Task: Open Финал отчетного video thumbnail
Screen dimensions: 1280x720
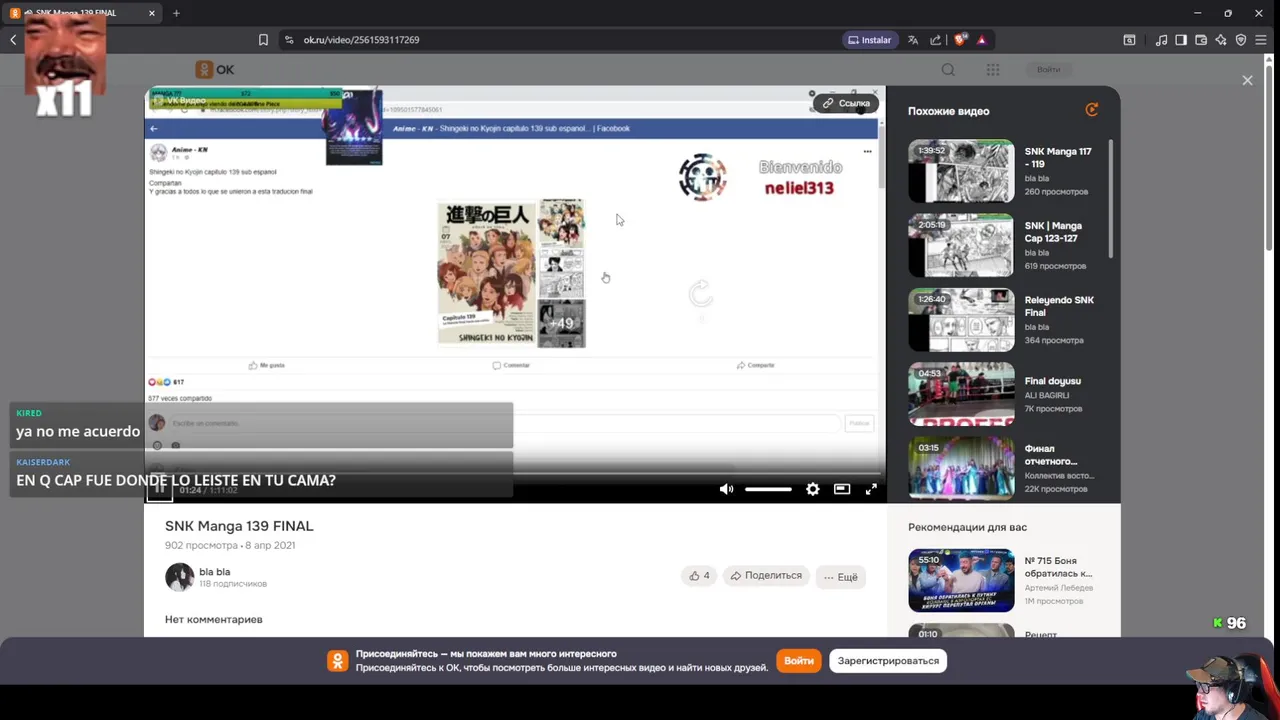Action: point(961,467)
